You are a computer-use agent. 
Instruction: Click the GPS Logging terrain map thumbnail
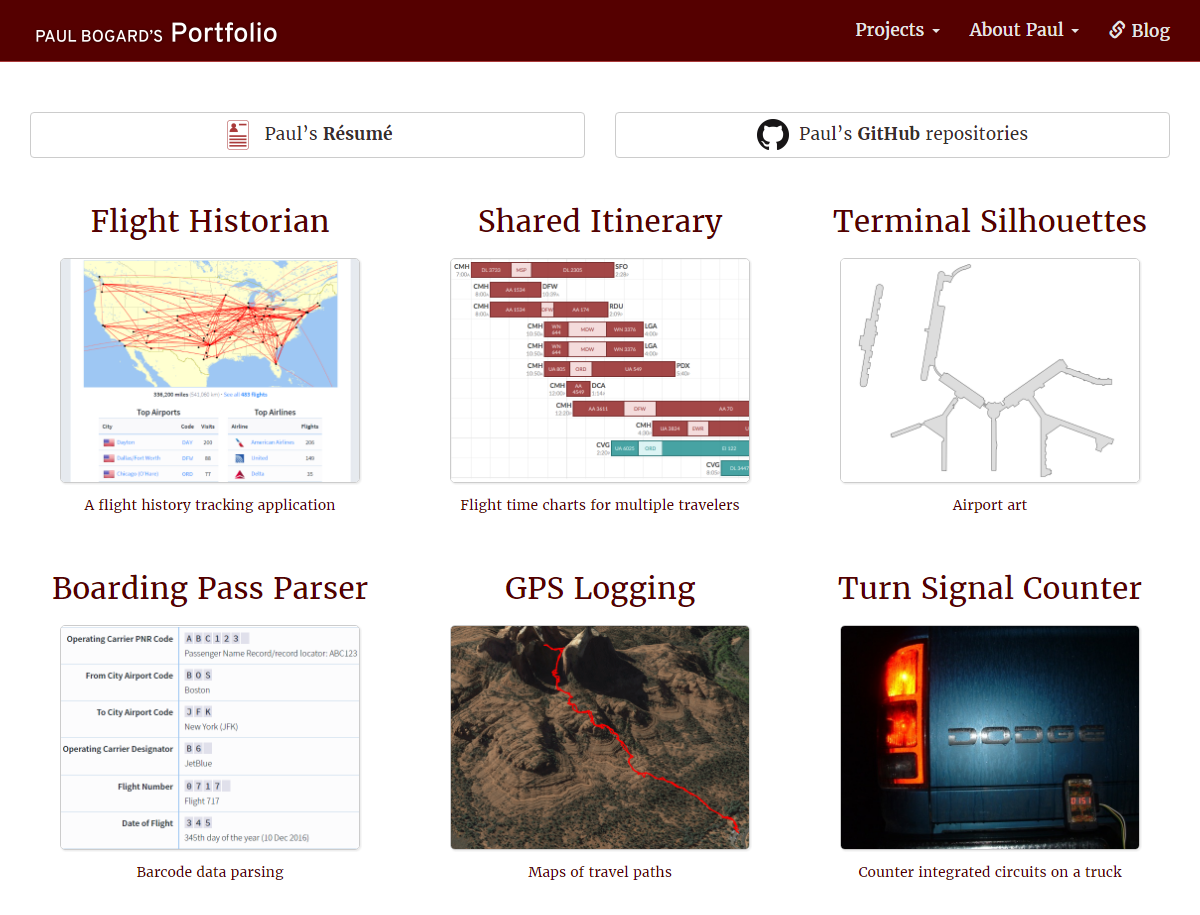[600, 738]
